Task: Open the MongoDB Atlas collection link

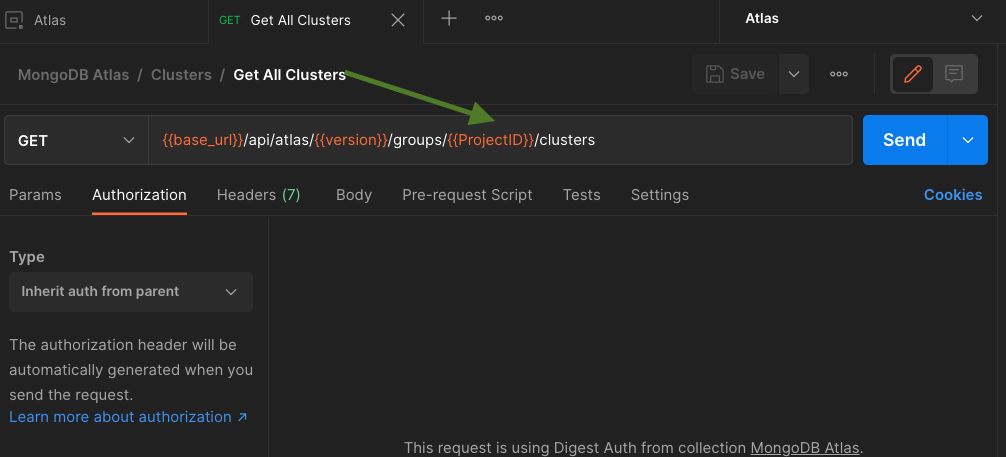Action: [805, 447]
